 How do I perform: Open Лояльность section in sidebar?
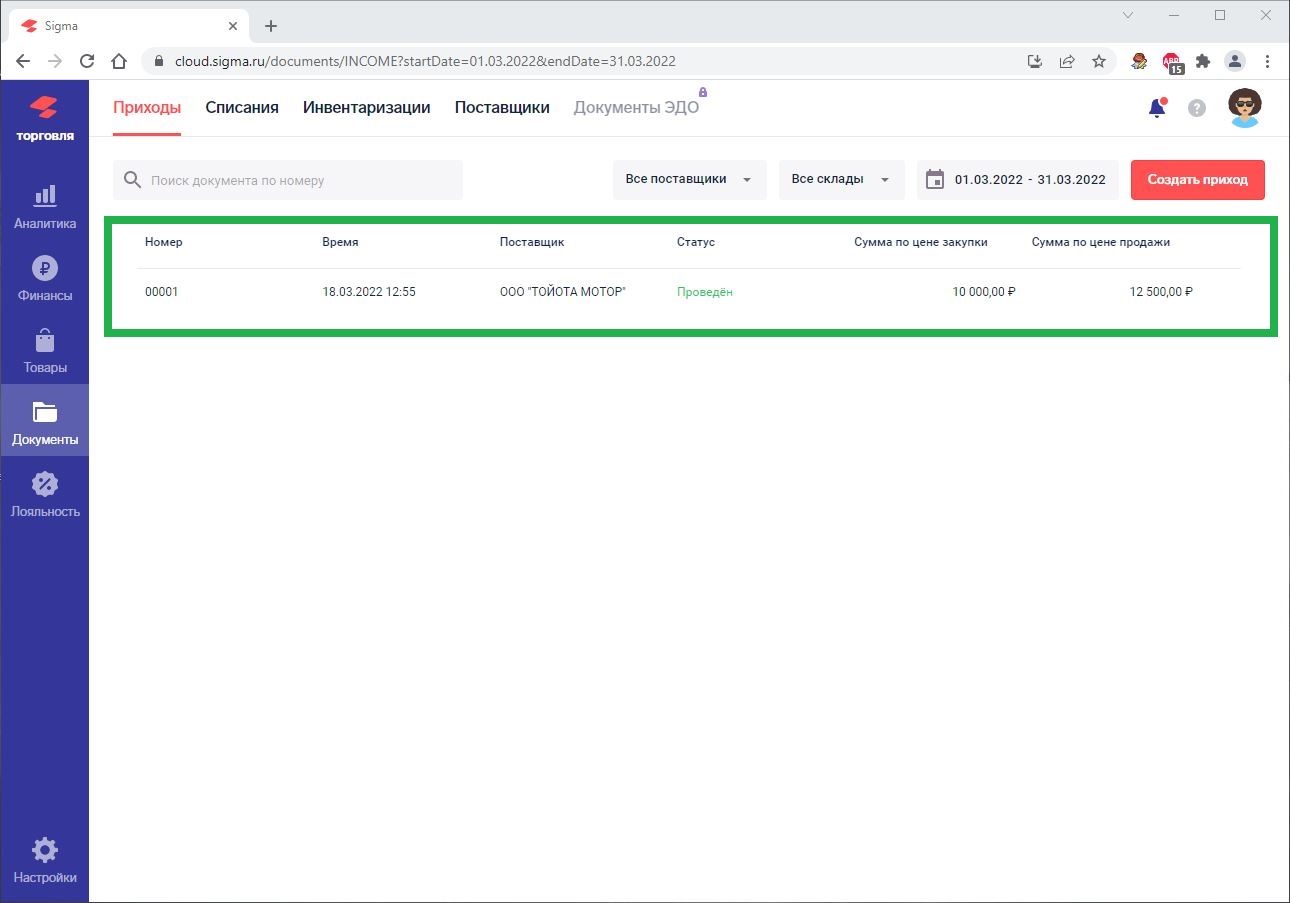tap(44, 495)
